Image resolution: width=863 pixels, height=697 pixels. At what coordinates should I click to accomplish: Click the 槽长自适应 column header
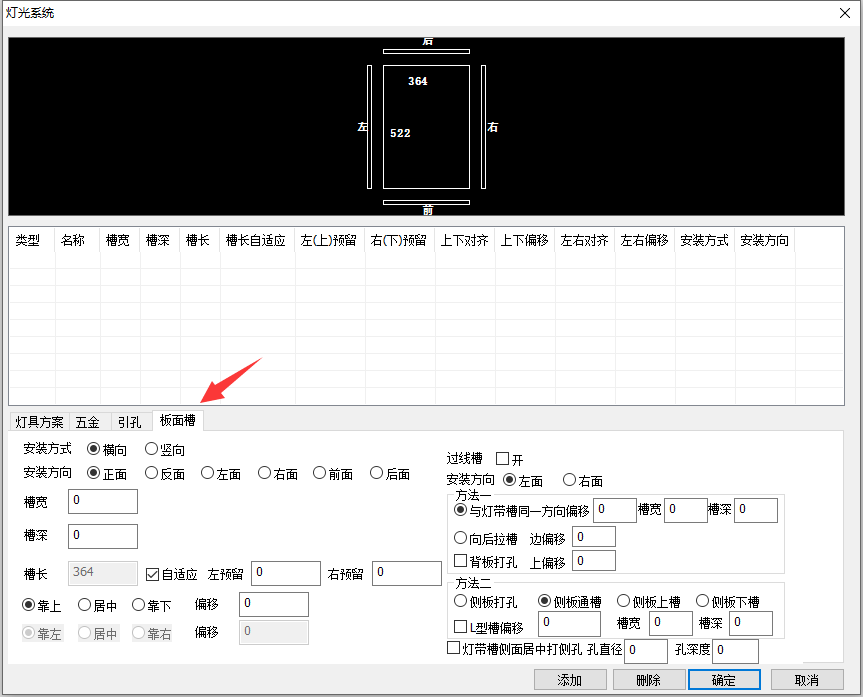coord(257,240)
